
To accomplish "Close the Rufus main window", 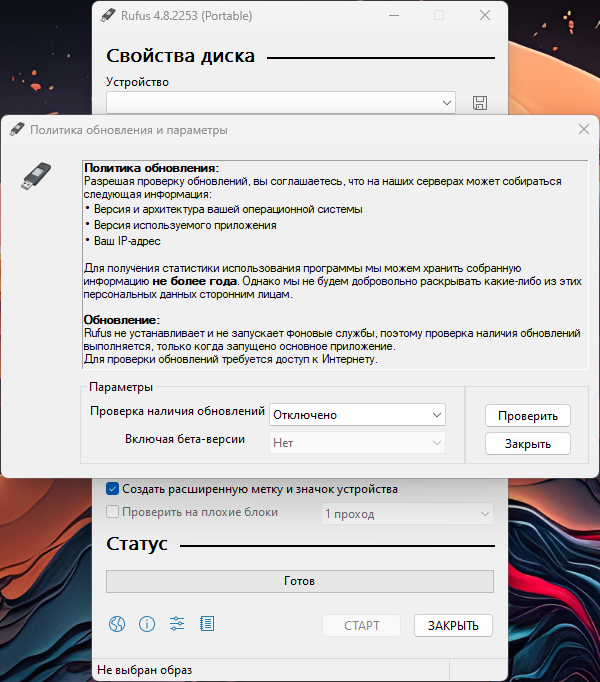I will pos(485,16).
